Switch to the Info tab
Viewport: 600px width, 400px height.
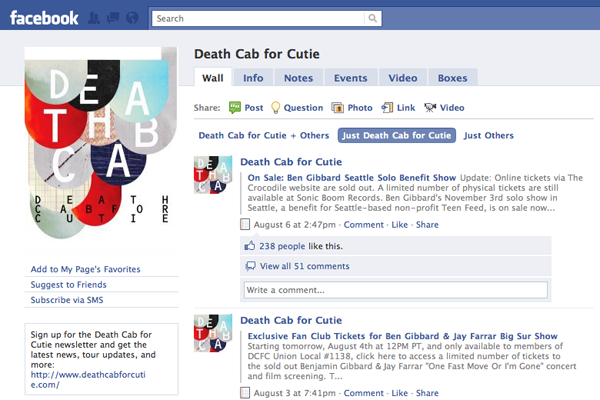(x=253, y=77)
